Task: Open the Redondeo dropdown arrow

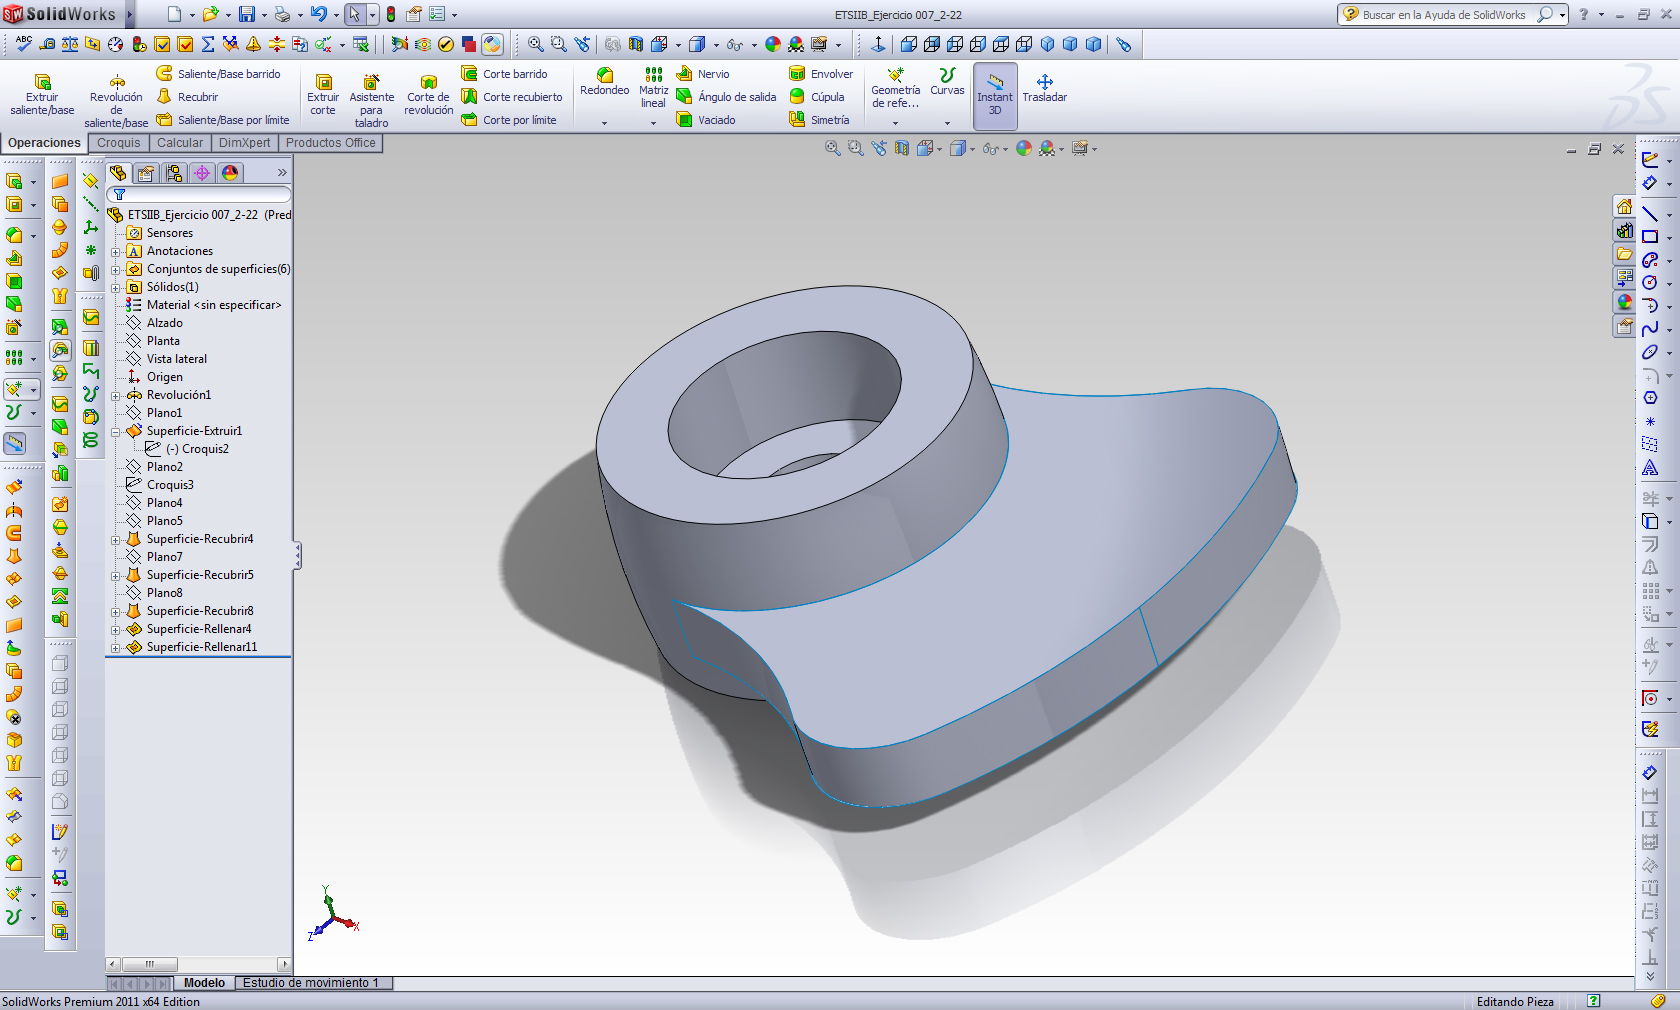Action: (x=604, y=123)
